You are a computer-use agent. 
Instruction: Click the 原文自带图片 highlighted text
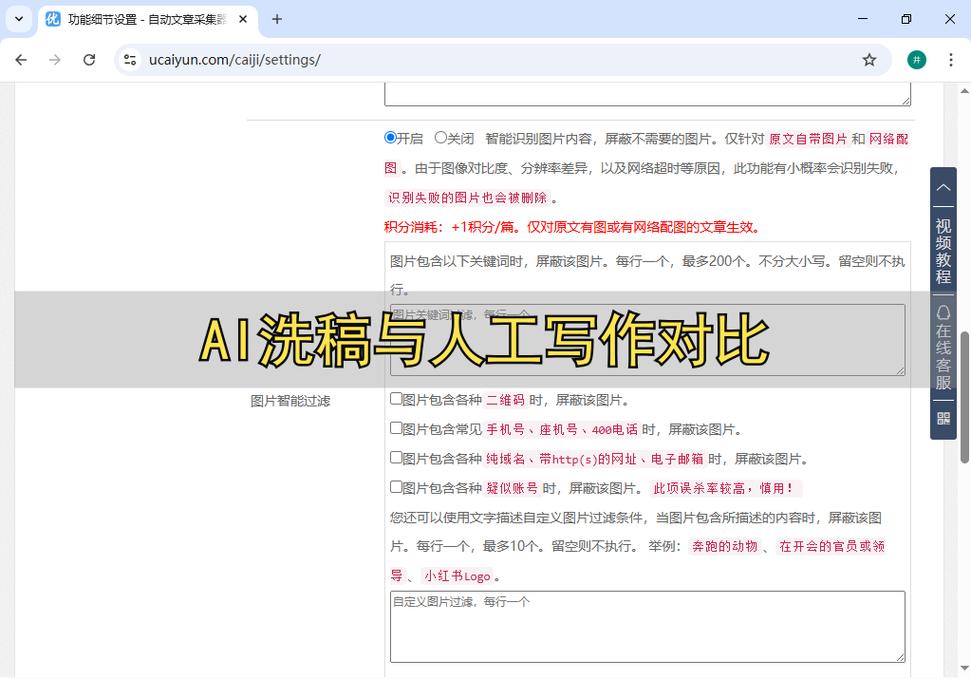tap(808, 139)
